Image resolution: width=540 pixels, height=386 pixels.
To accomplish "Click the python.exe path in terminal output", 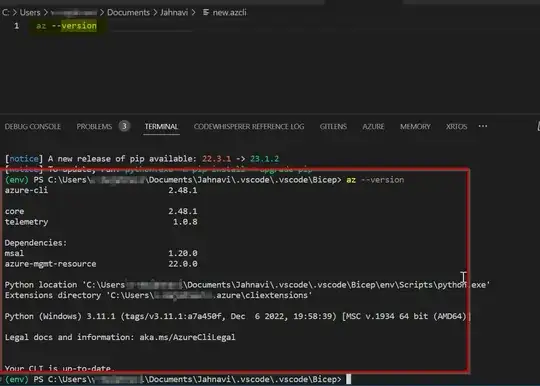I will point(286,285).
